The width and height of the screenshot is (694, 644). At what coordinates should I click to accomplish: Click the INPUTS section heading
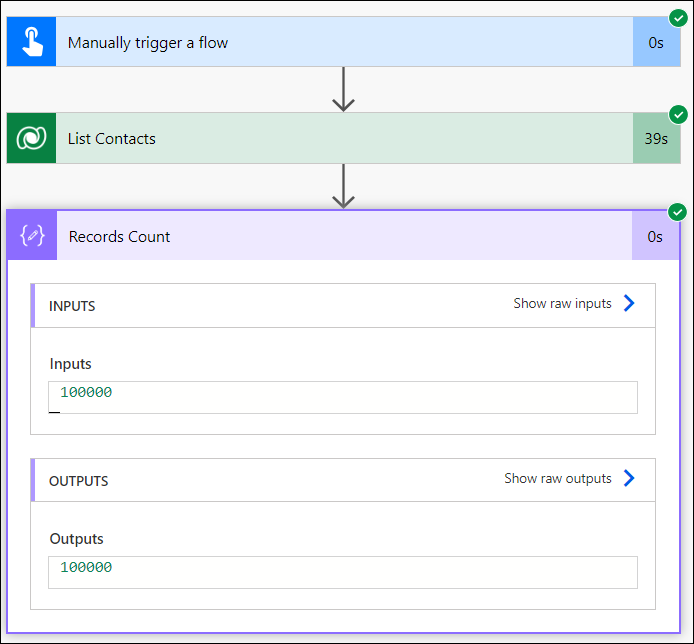click(x=72, y=306)
